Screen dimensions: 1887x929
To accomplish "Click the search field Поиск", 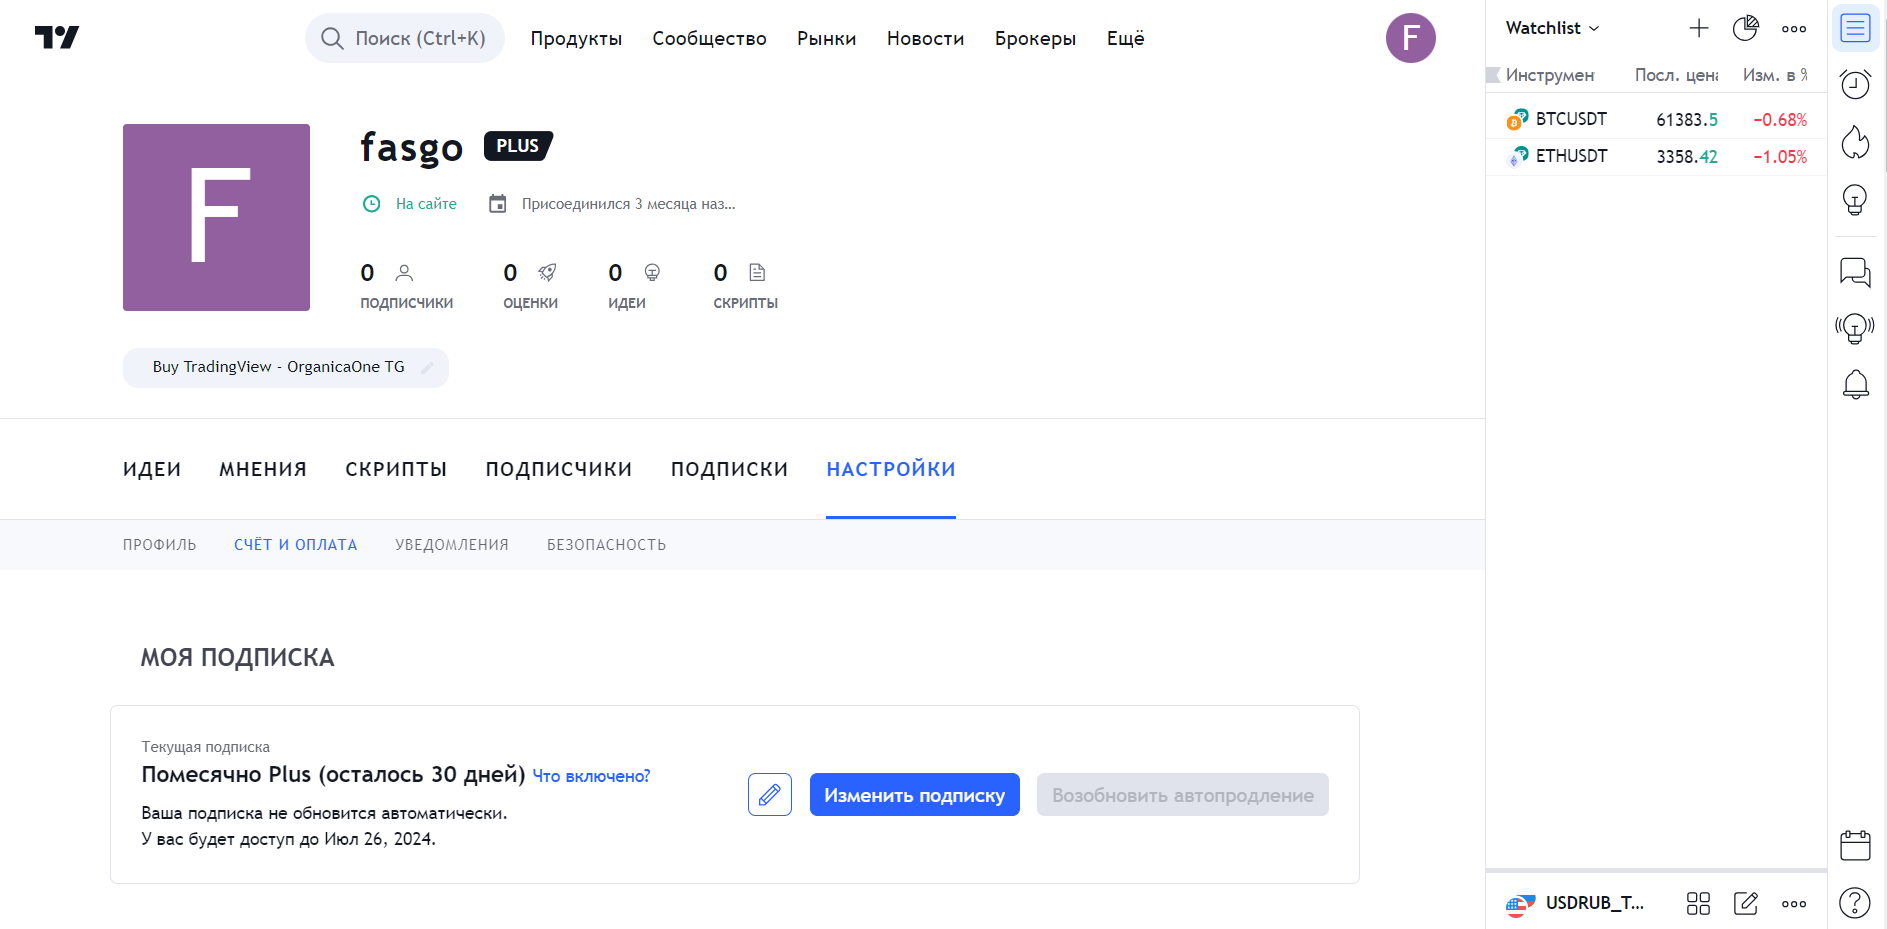I will coord(405,38).
